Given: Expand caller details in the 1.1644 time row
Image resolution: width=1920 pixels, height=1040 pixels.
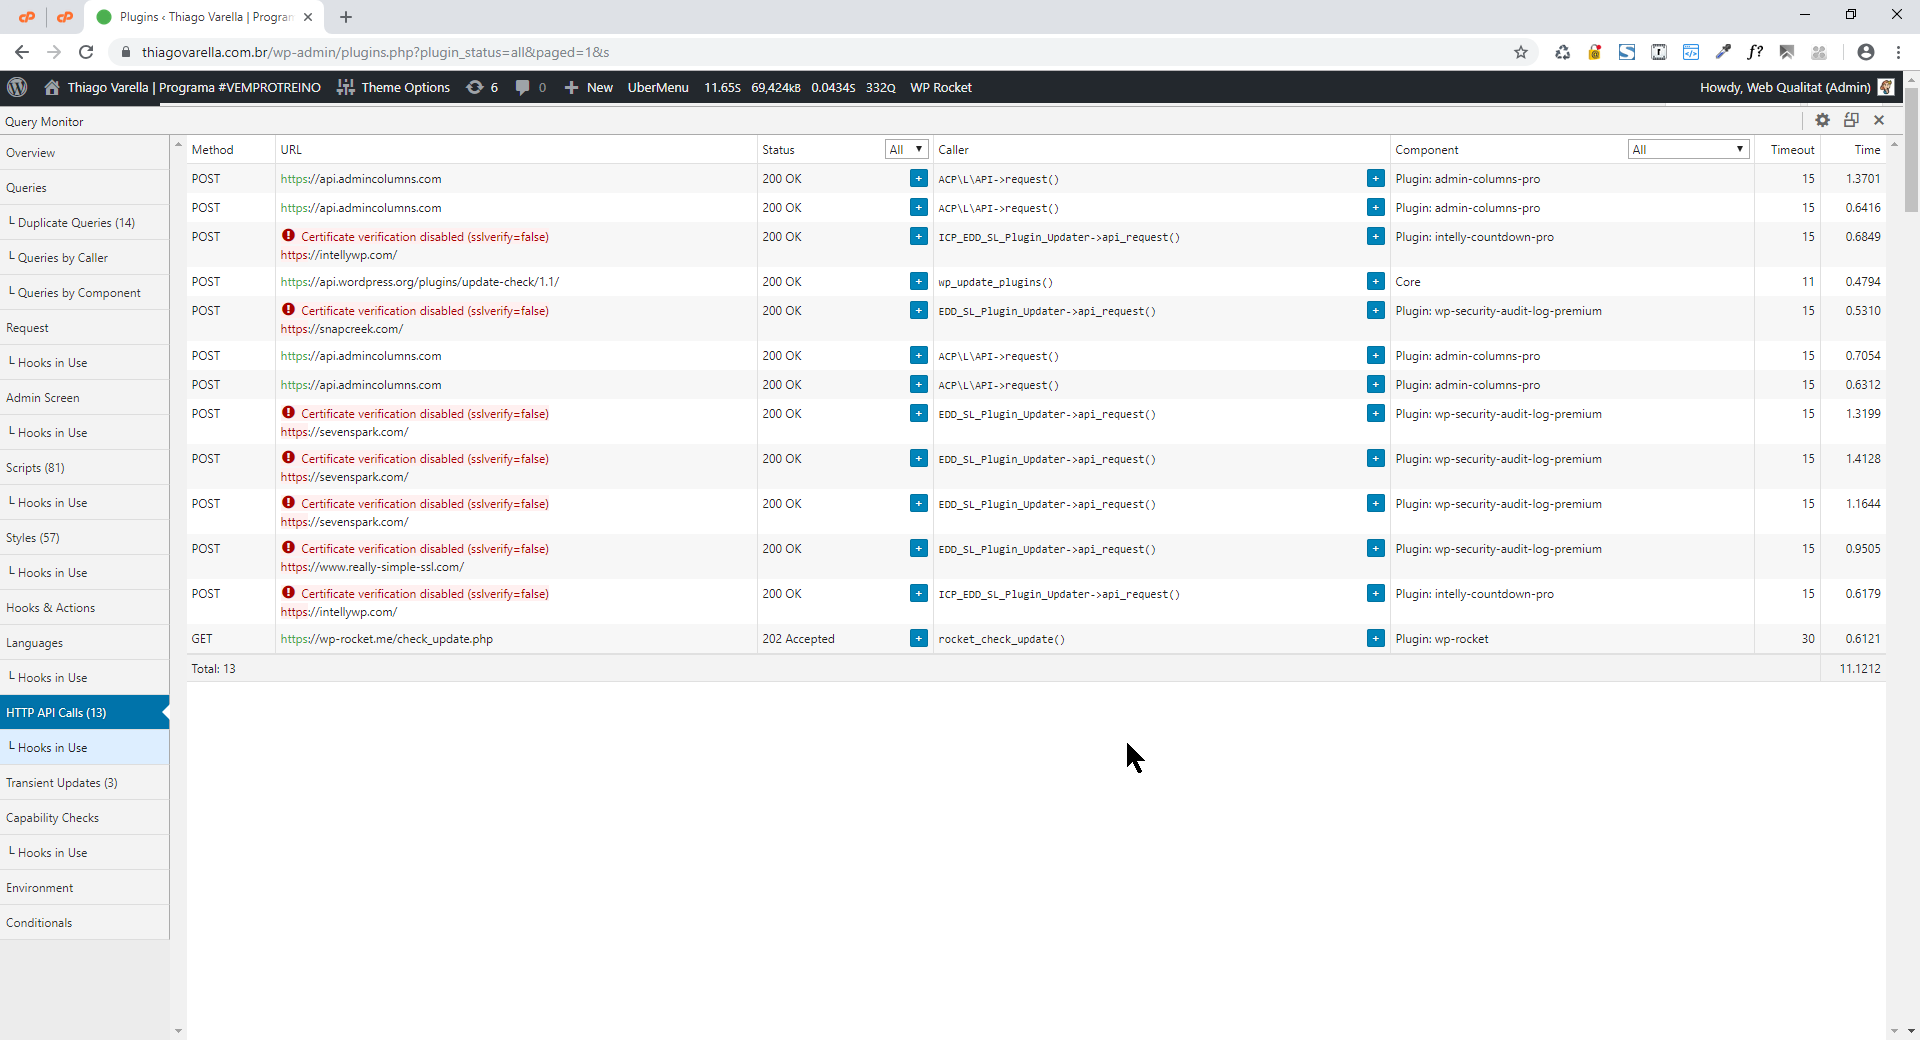Looking at the screenshot, I should (1376, 503).
